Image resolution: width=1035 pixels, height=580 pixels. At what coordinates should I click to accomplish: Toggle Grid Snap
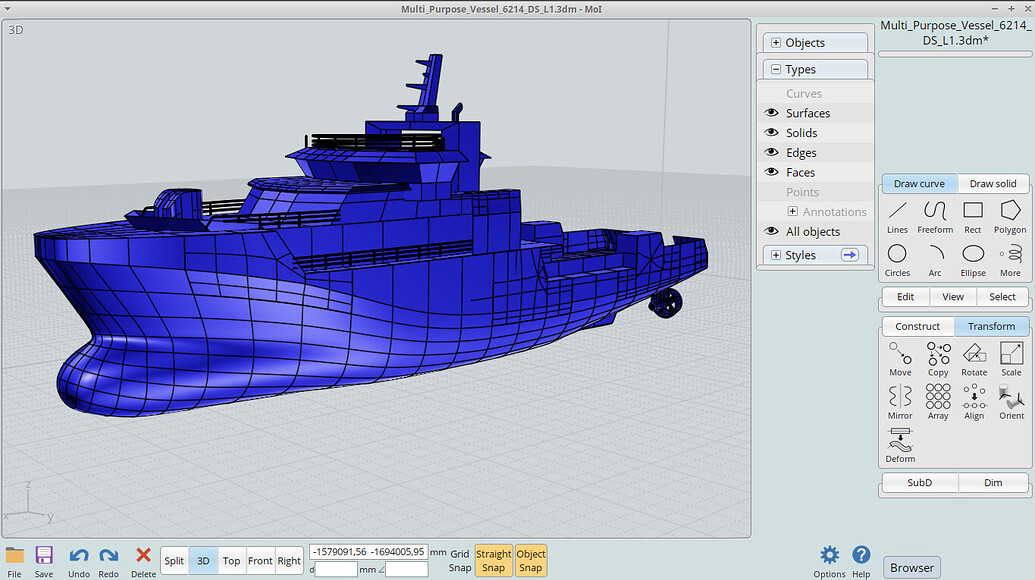click(459, 561)
